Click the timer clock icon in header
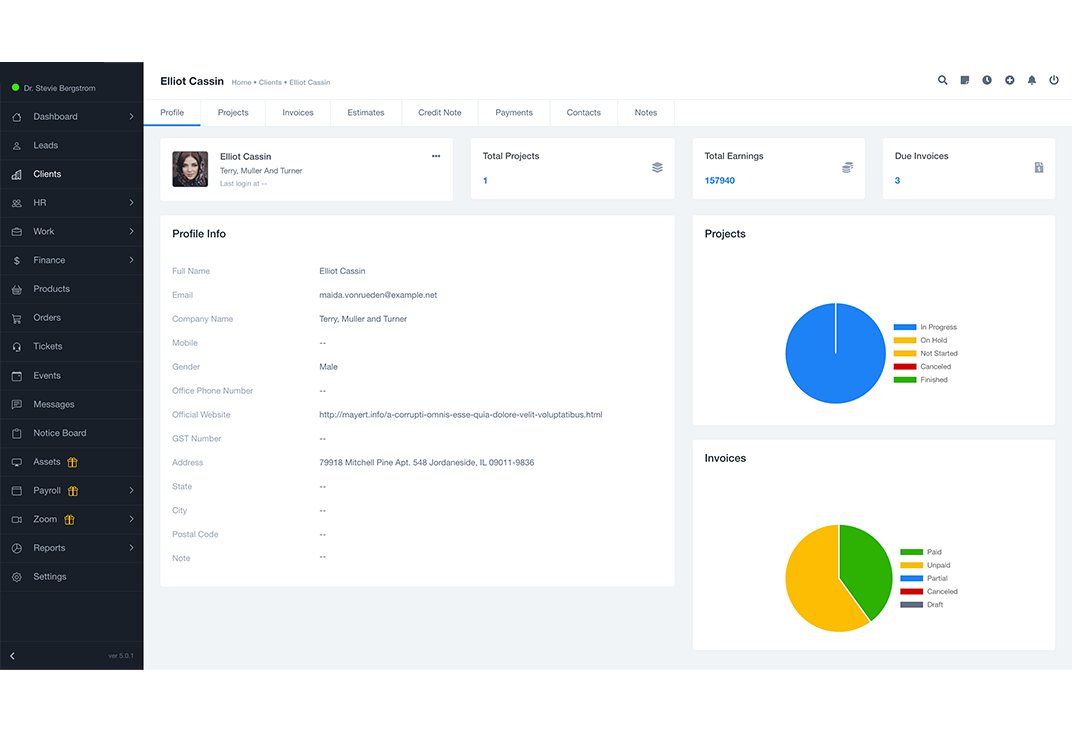1072x732 pixels. 987,80
